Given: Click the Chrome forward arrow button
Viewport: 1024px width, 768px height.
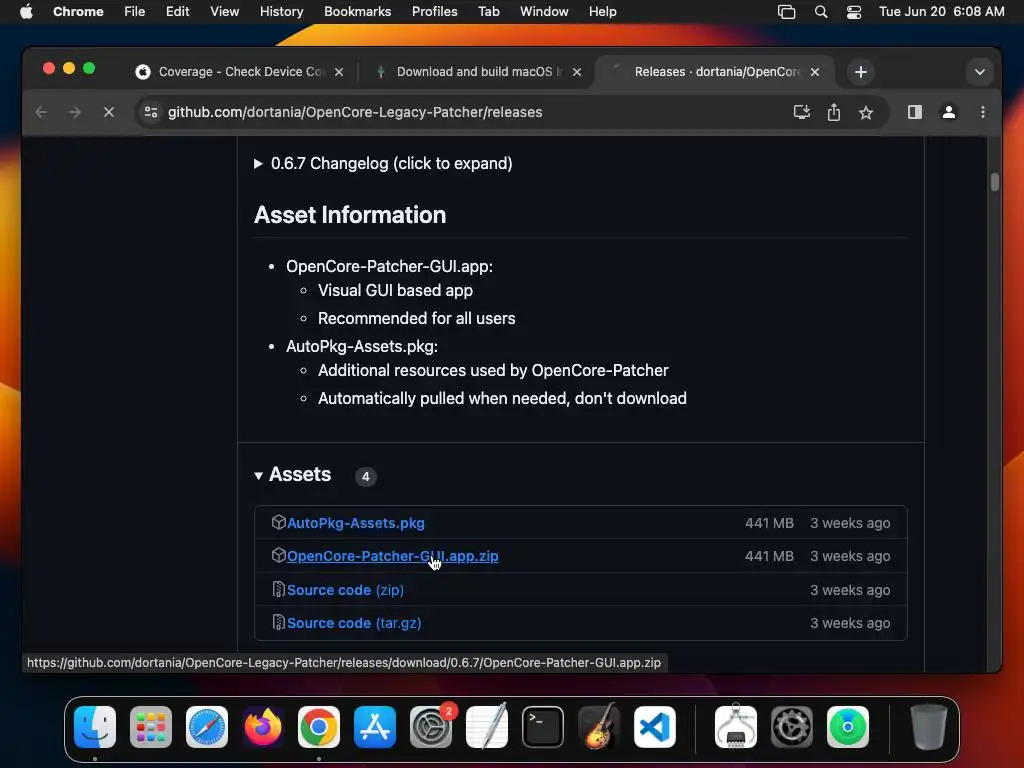Looking at the screenshot, I should 75,112.
